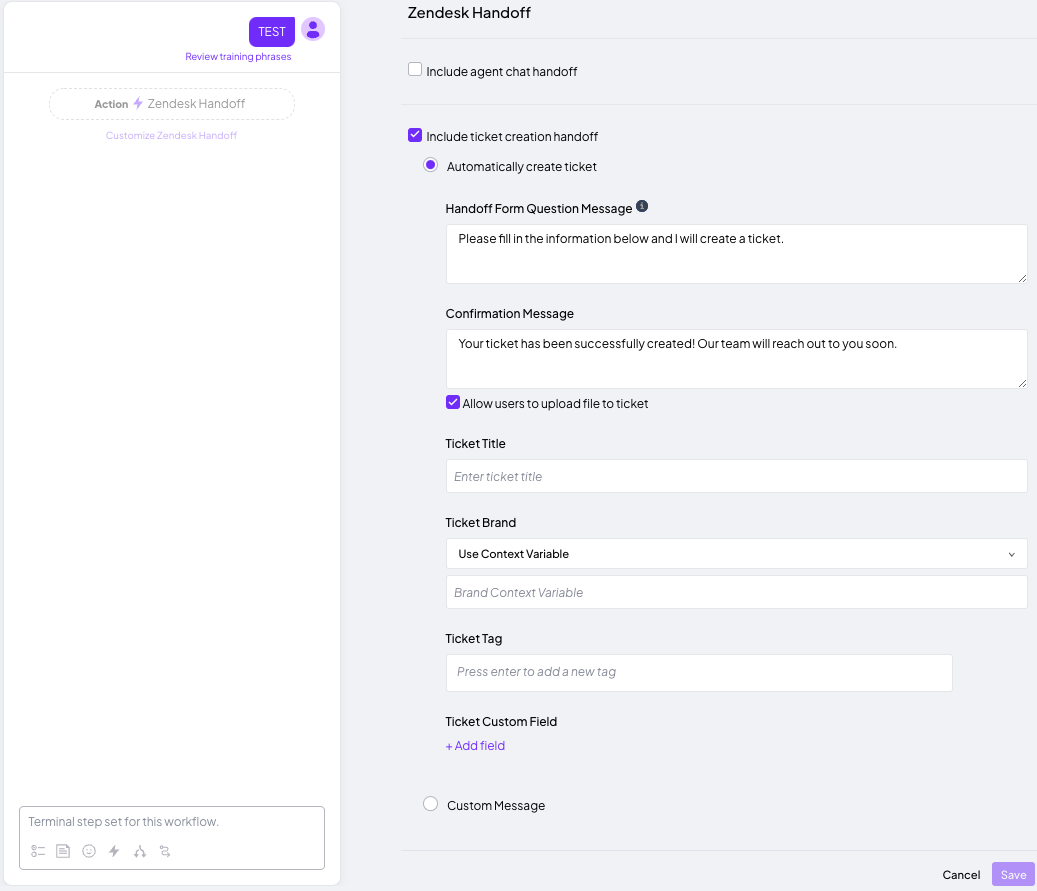Click the Cancel button

(961, 875)
